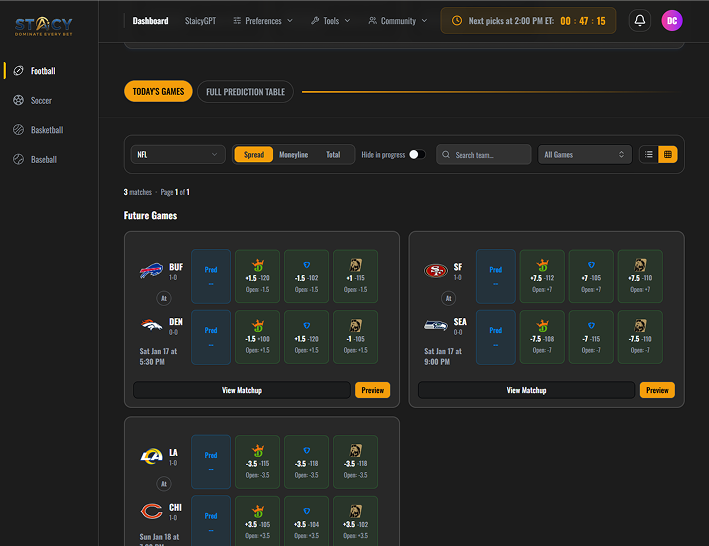Image resolution: width=709 pixels, height=546 pixels.
Task: Select the Moneyline bet type
Action: point(293,155)
